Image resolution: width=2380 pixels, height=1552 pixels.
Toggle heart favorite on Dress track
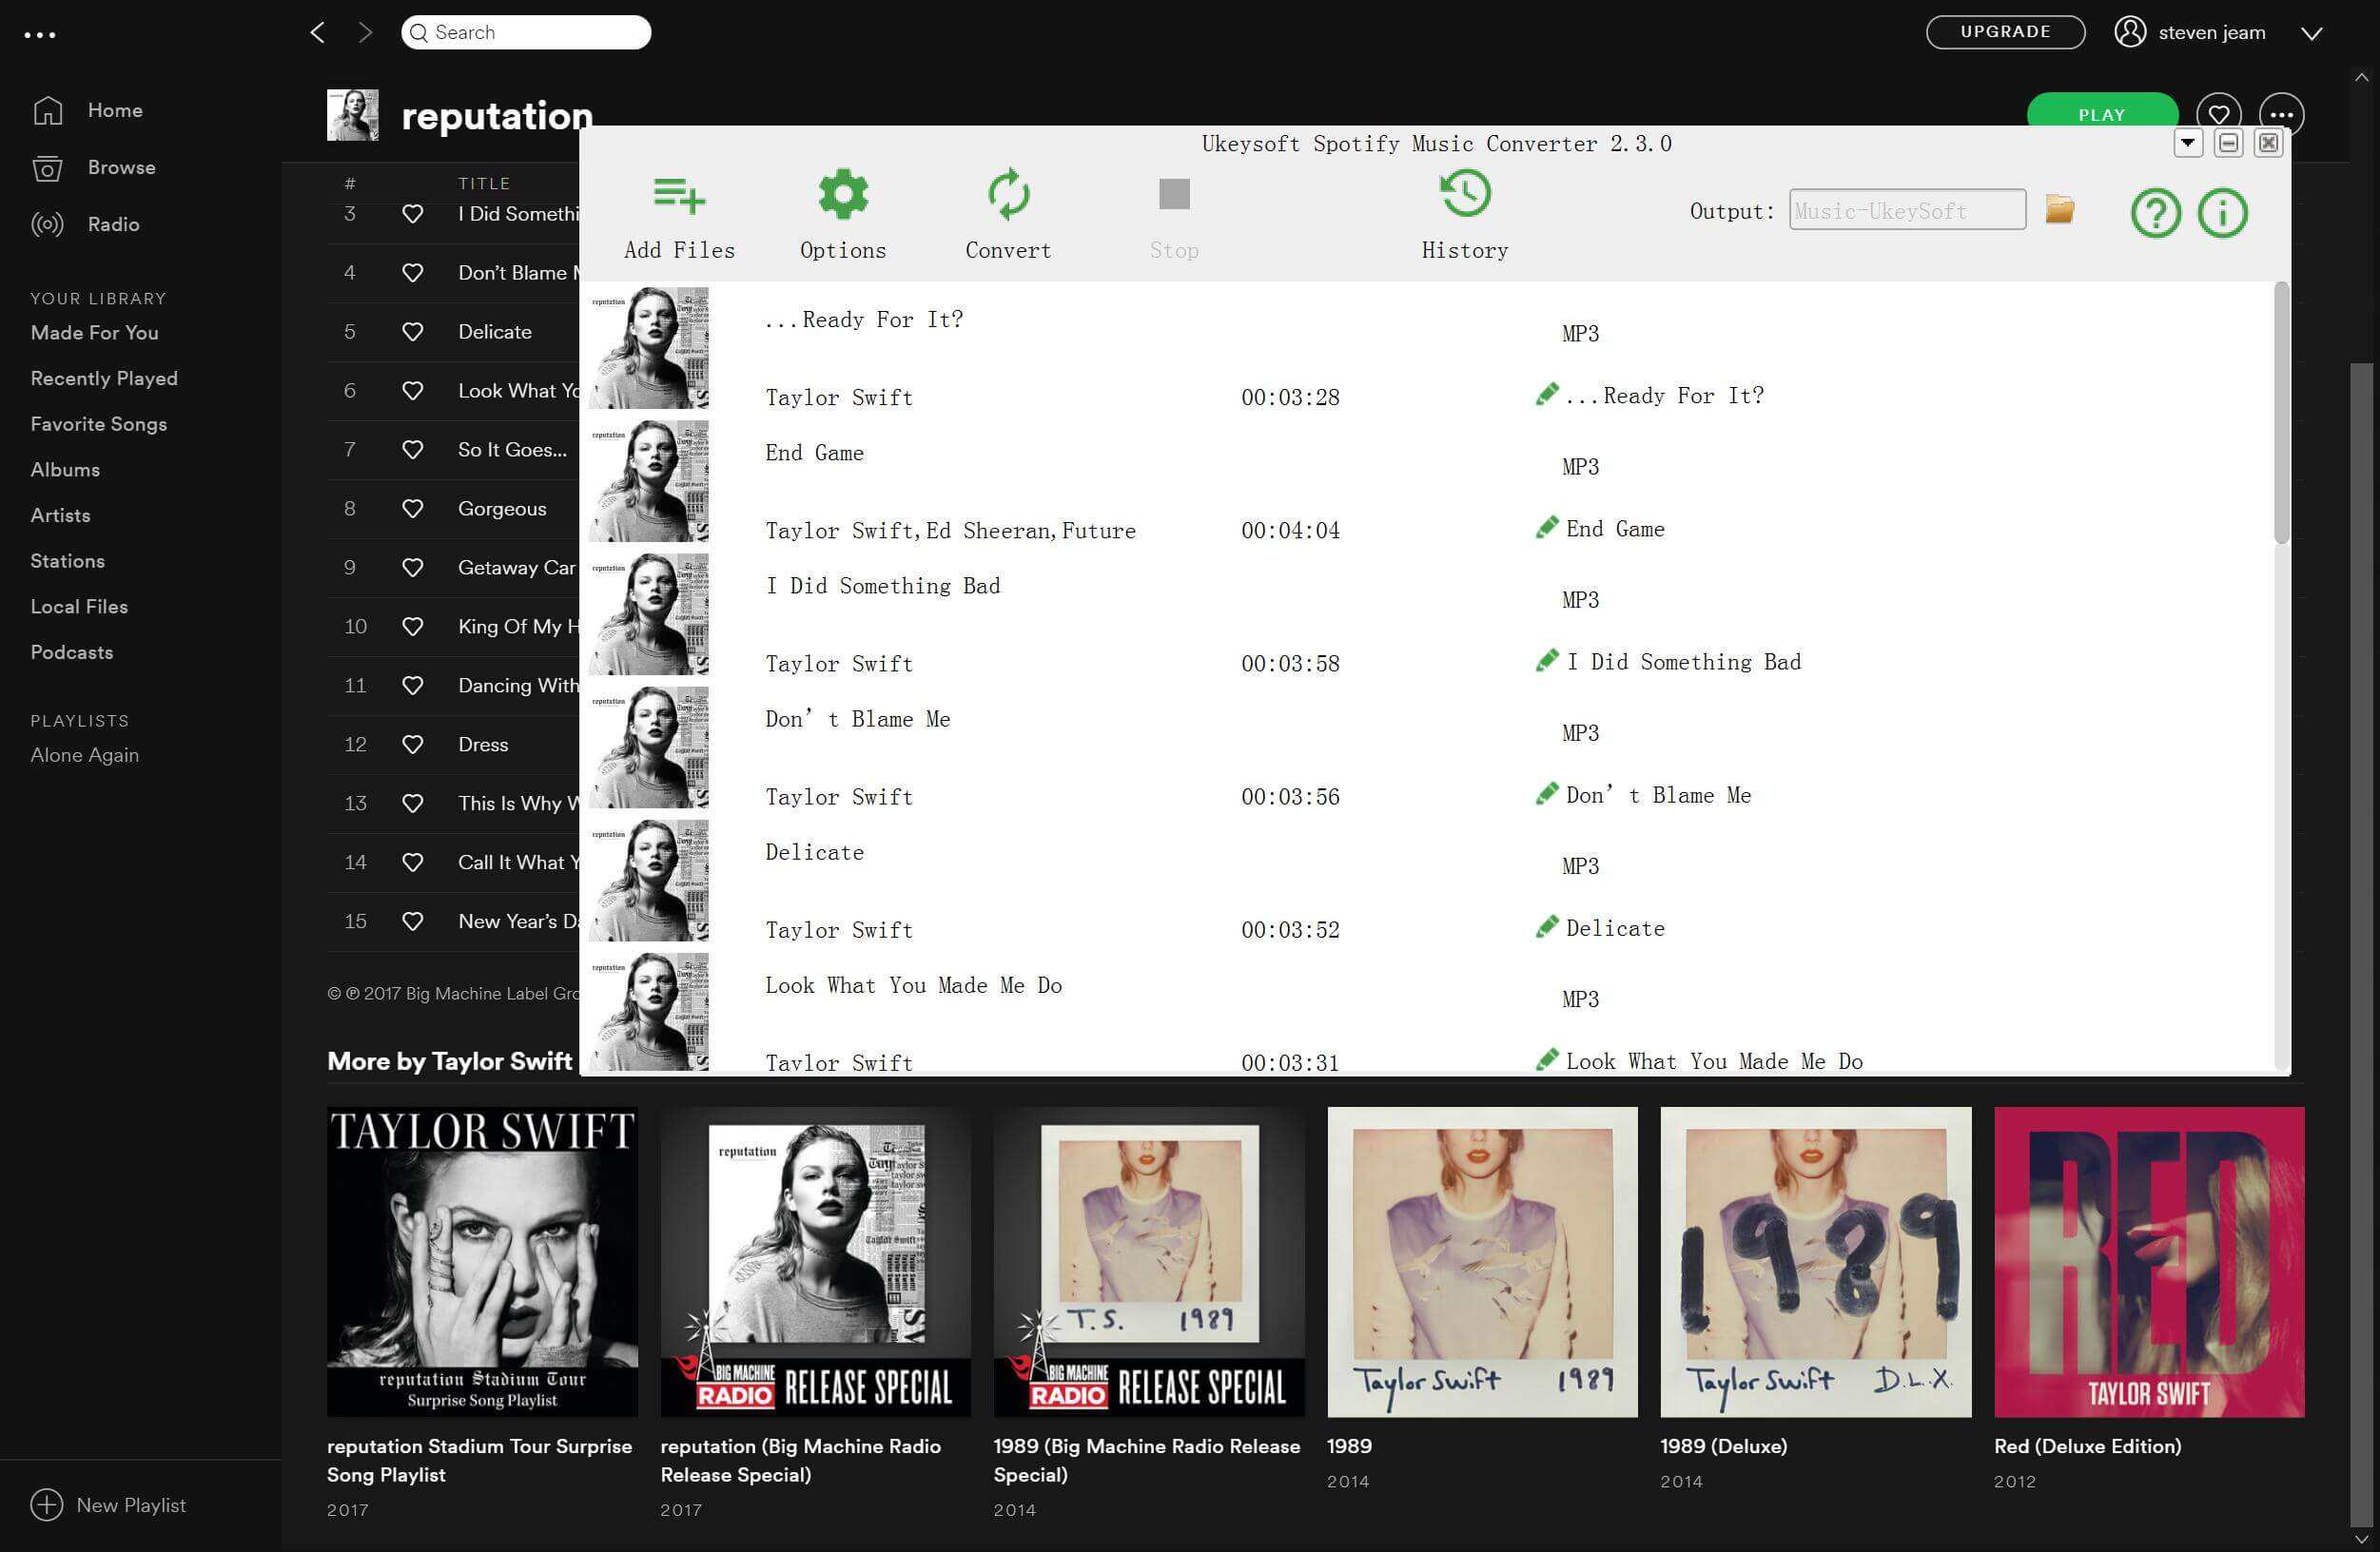coord(411,744)
